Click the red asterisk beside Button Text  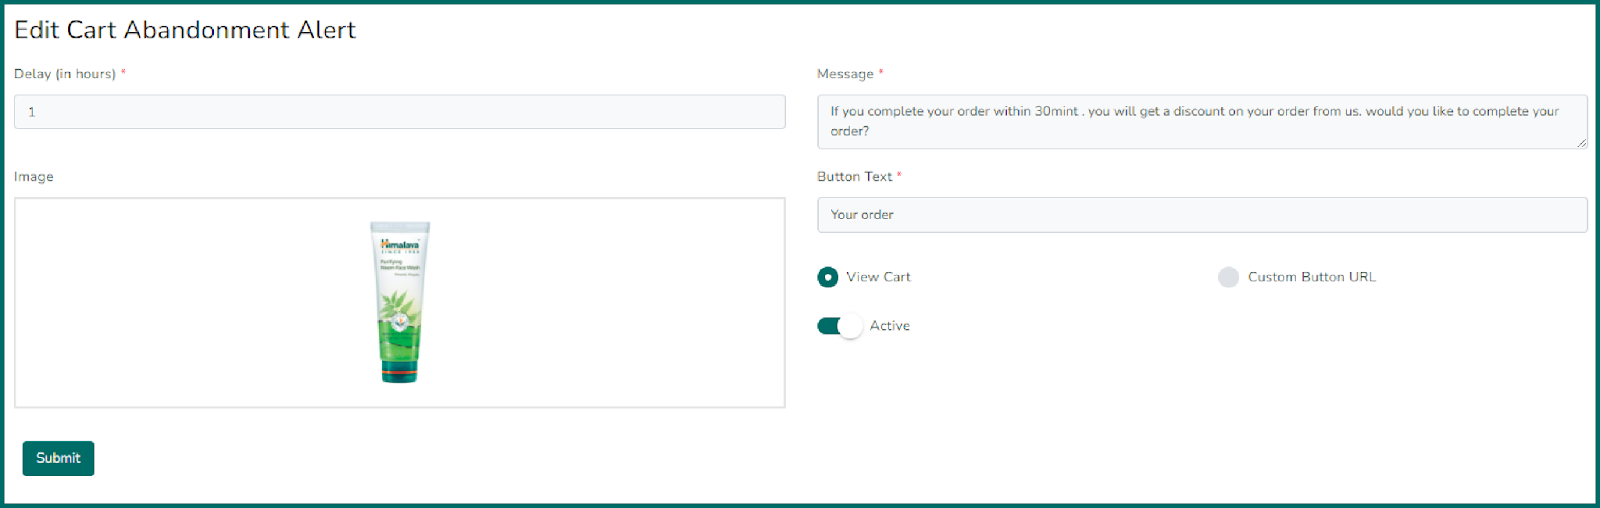[x=899, y=175]
